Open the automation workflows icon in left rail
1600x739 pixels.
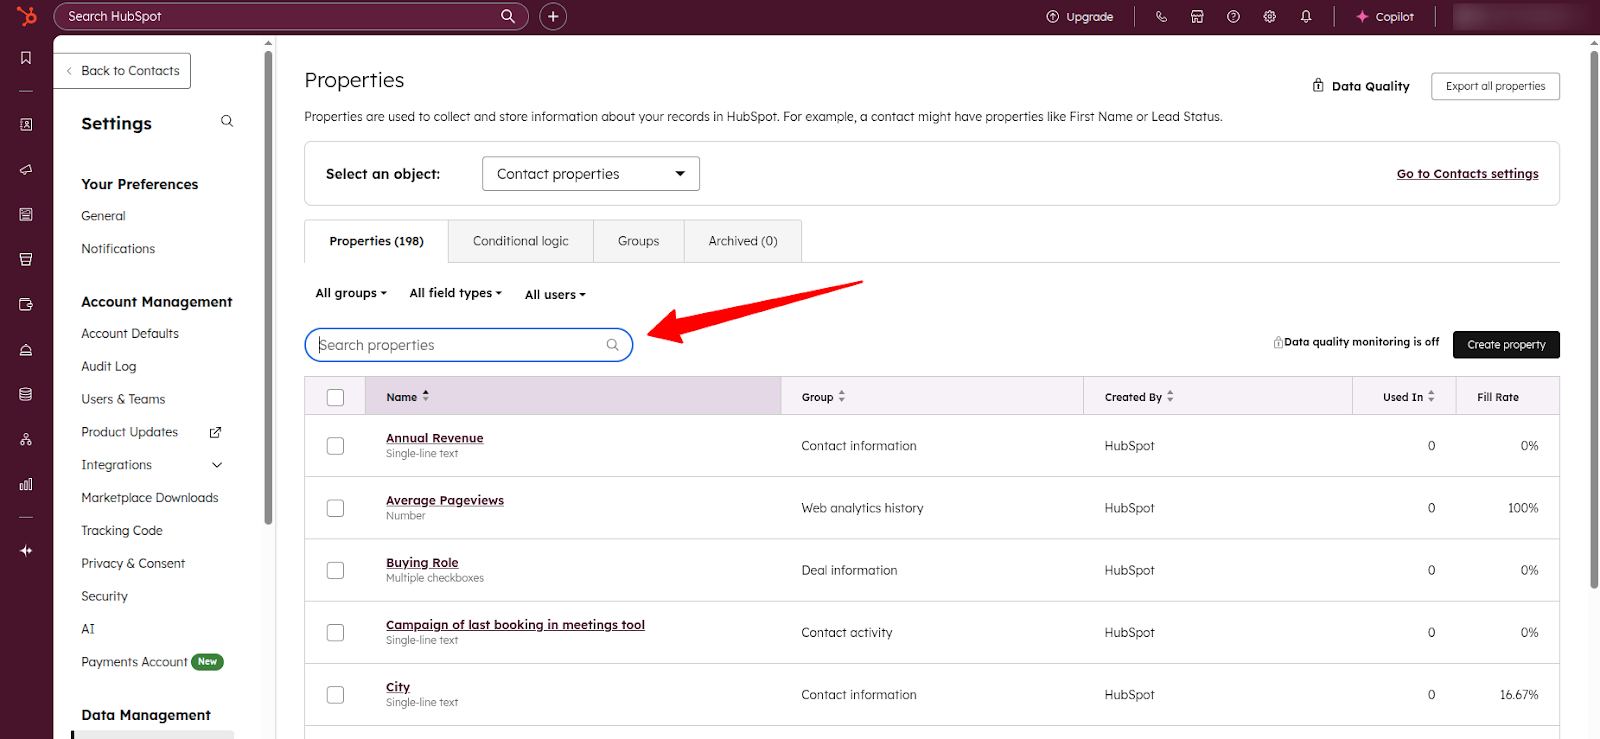[x=26, y=439]
